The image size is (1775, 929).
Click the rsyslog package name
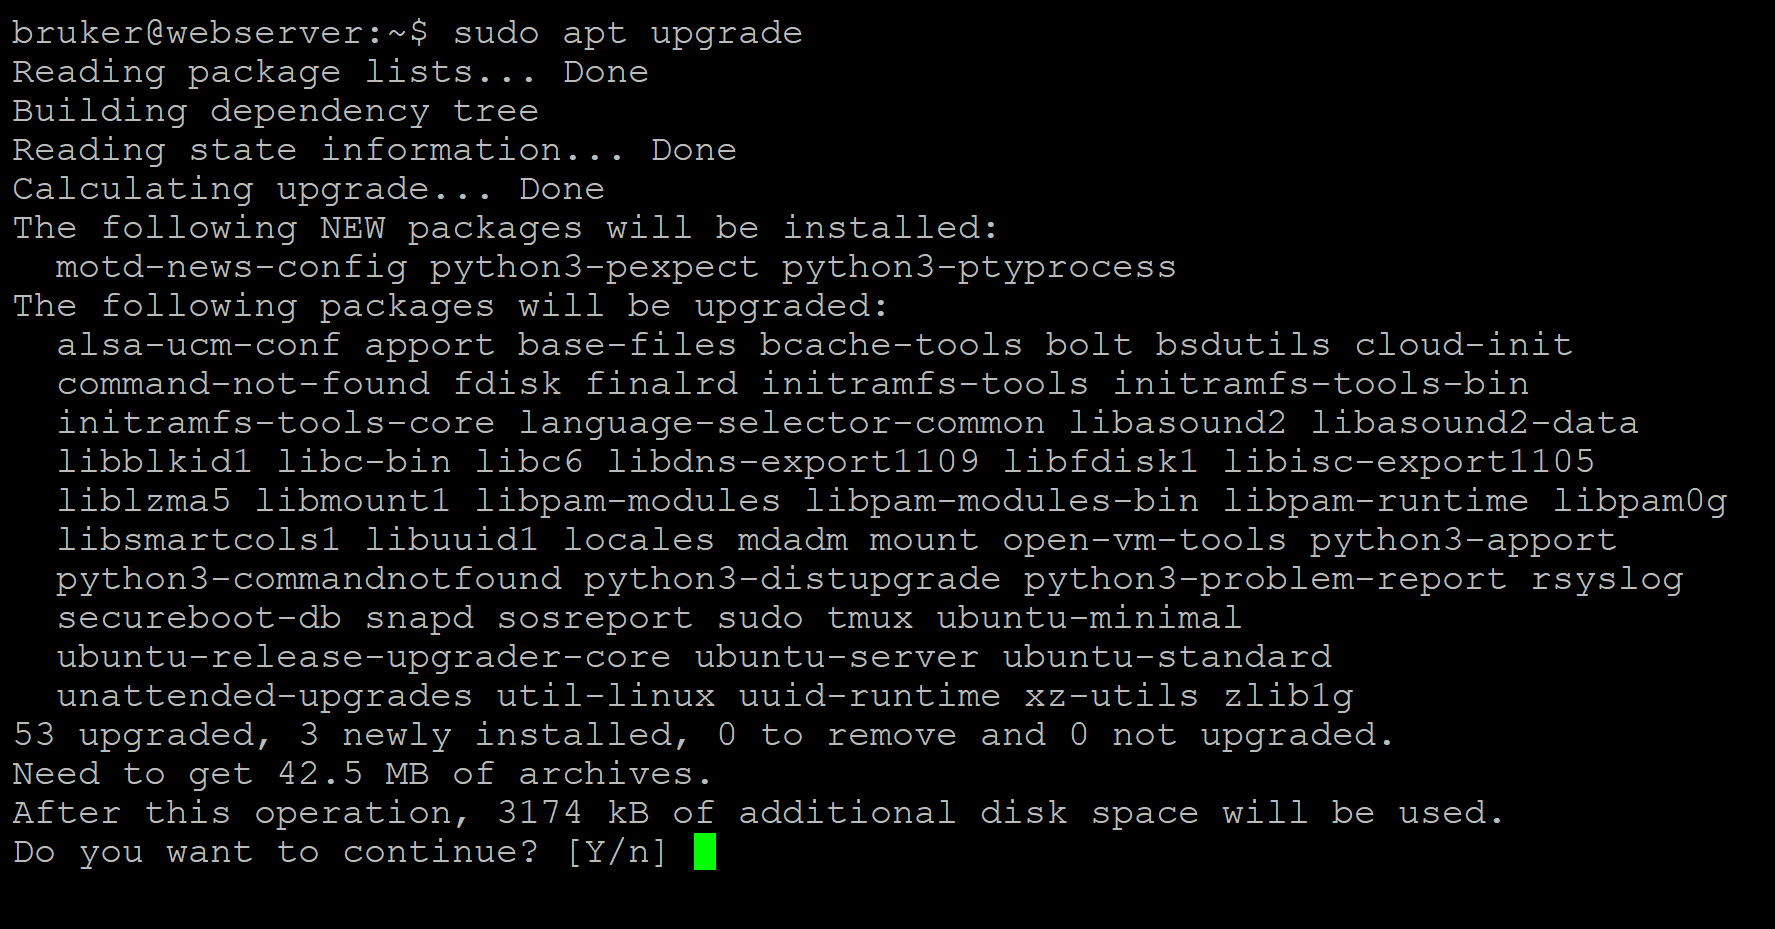pyautogui.click(x=1607, y=579)
